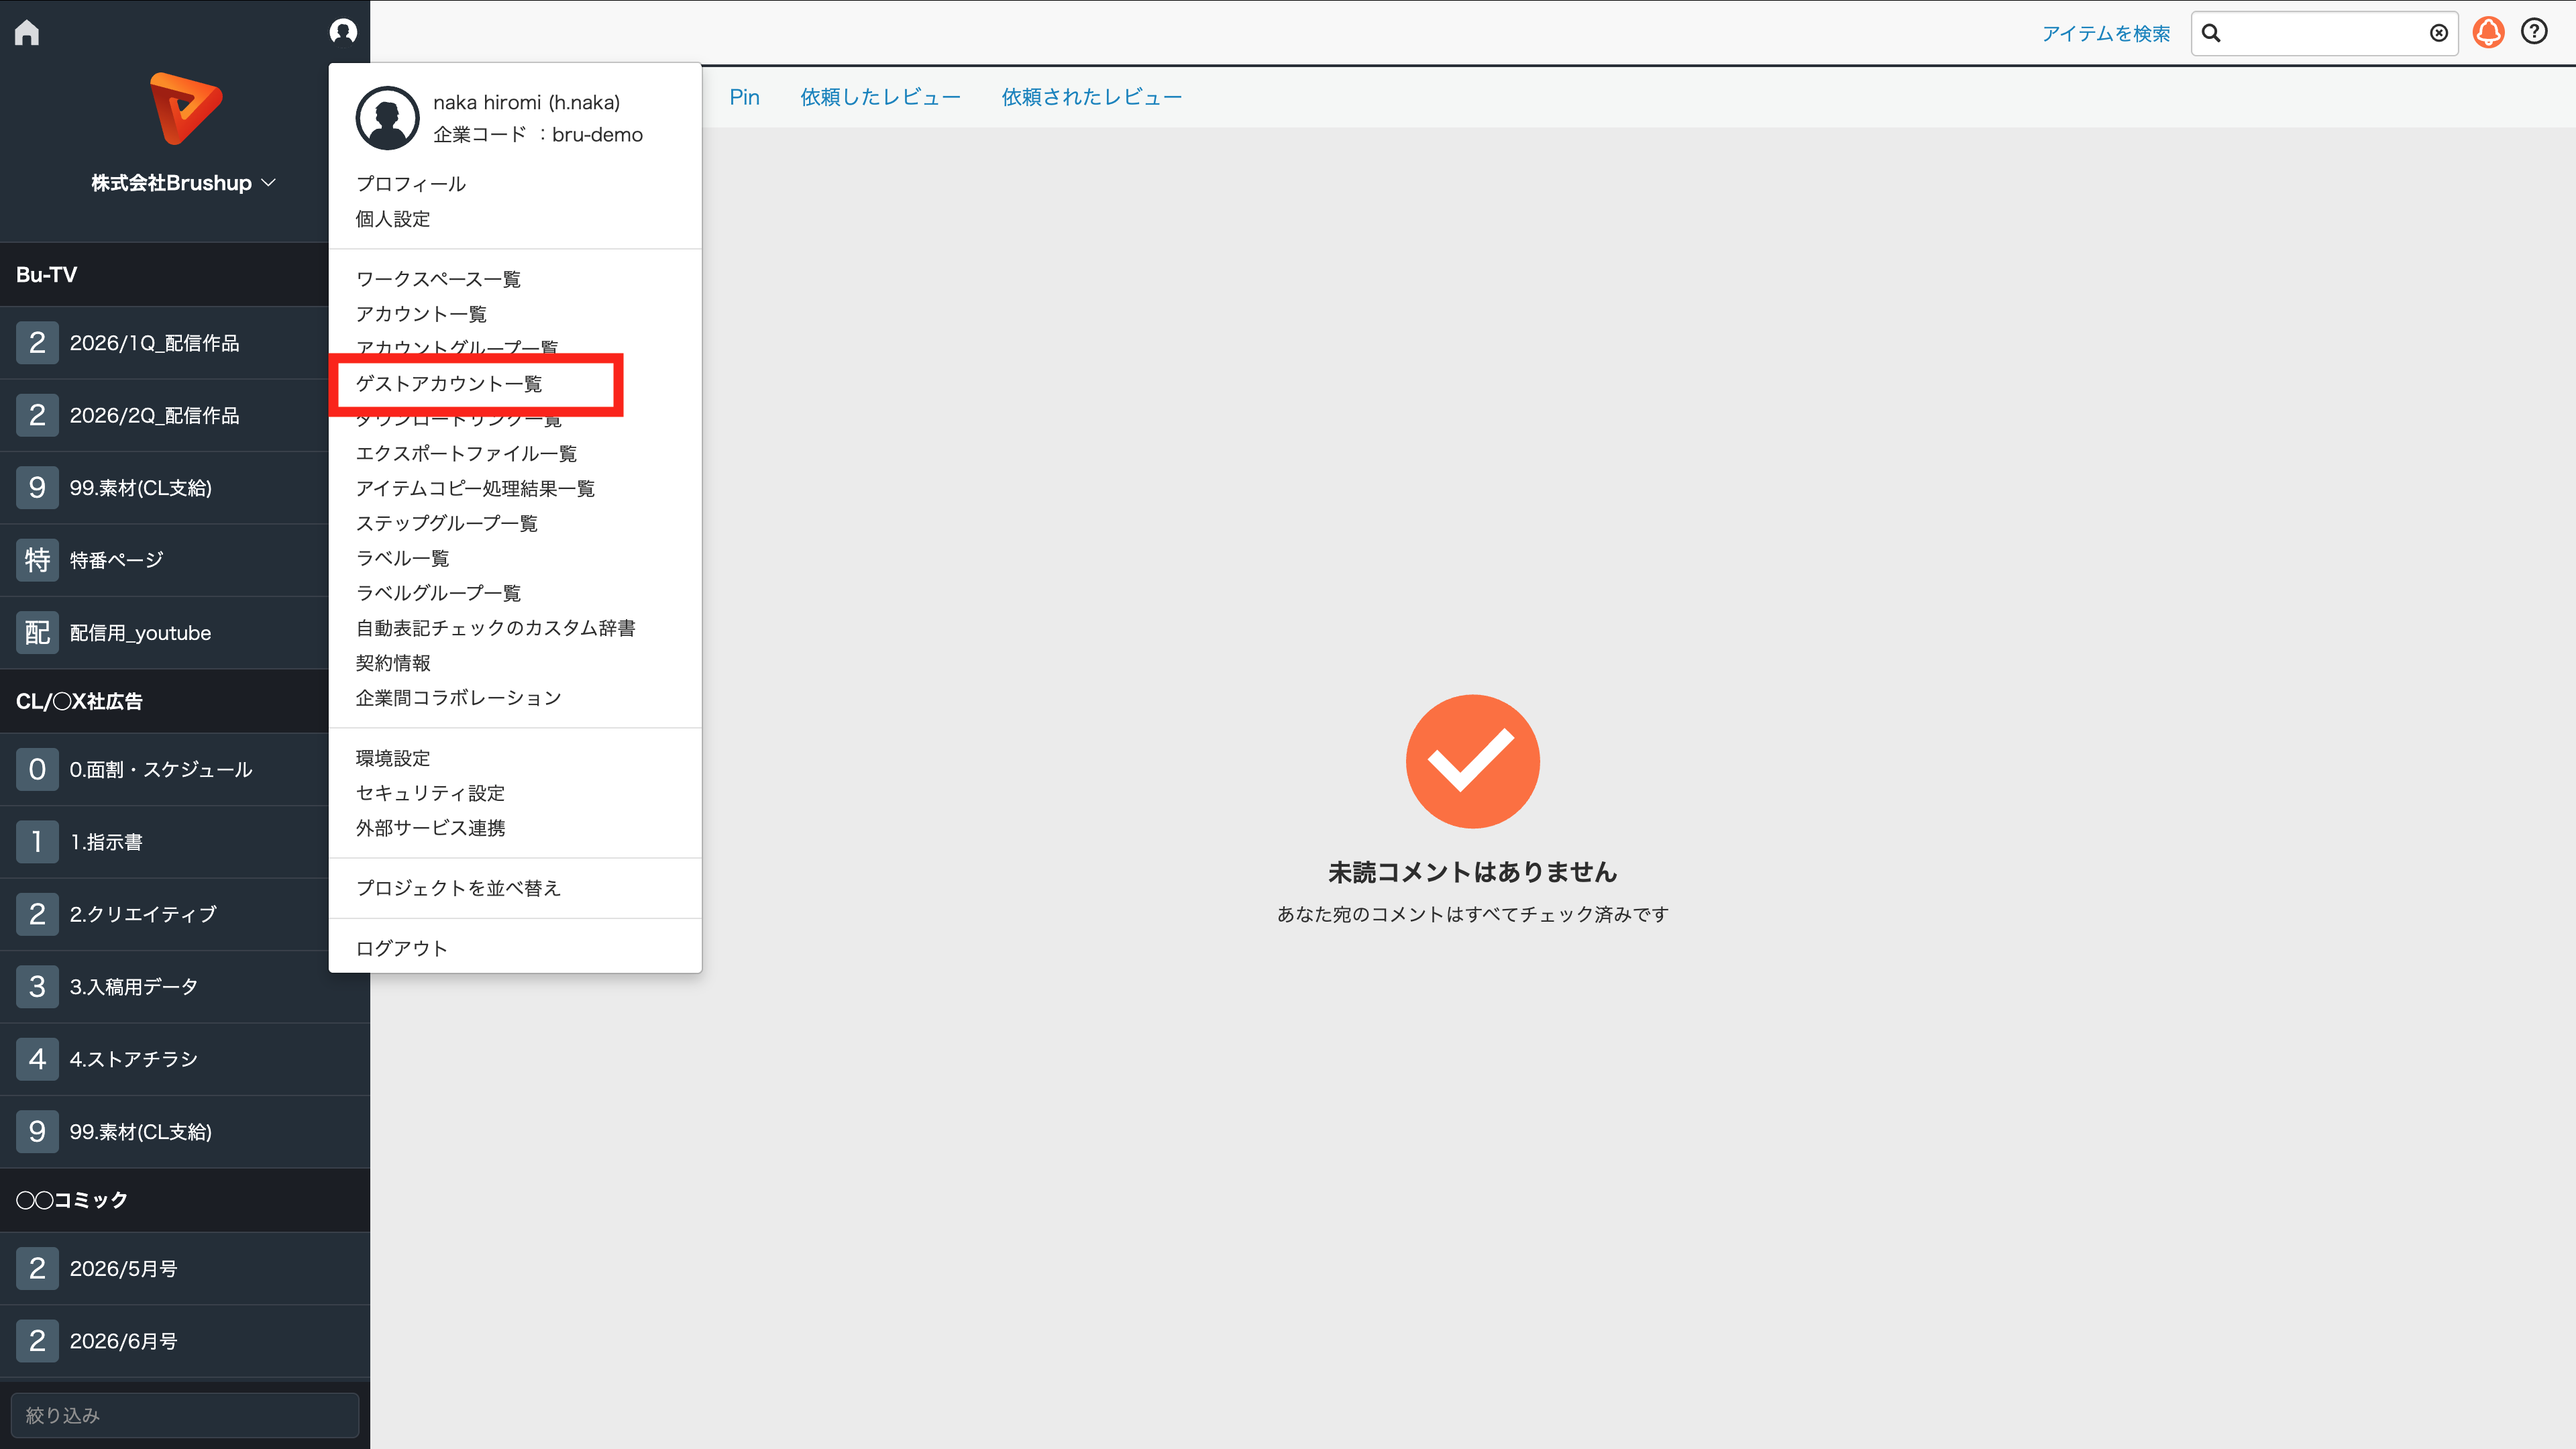The image size is (2576, 1449).
Task: Open the 2026/2Q_配信作品 project
Action: 164,415
